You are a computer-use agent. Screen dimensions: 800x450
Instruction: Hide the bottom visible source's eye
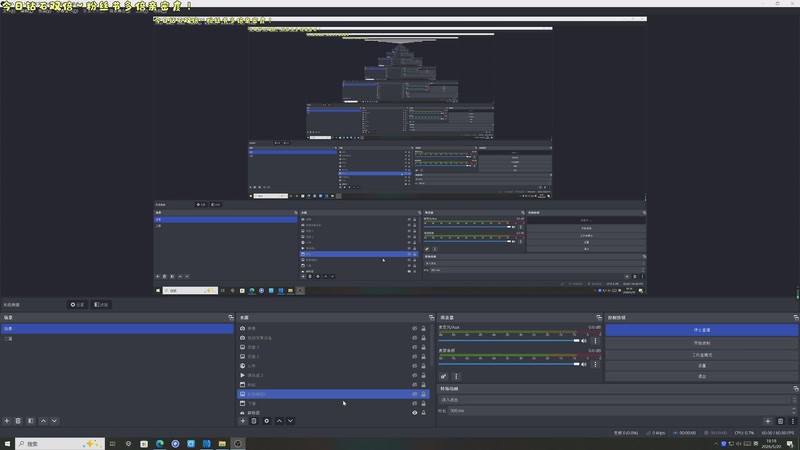pyautogui.click(x=415, y=413)
